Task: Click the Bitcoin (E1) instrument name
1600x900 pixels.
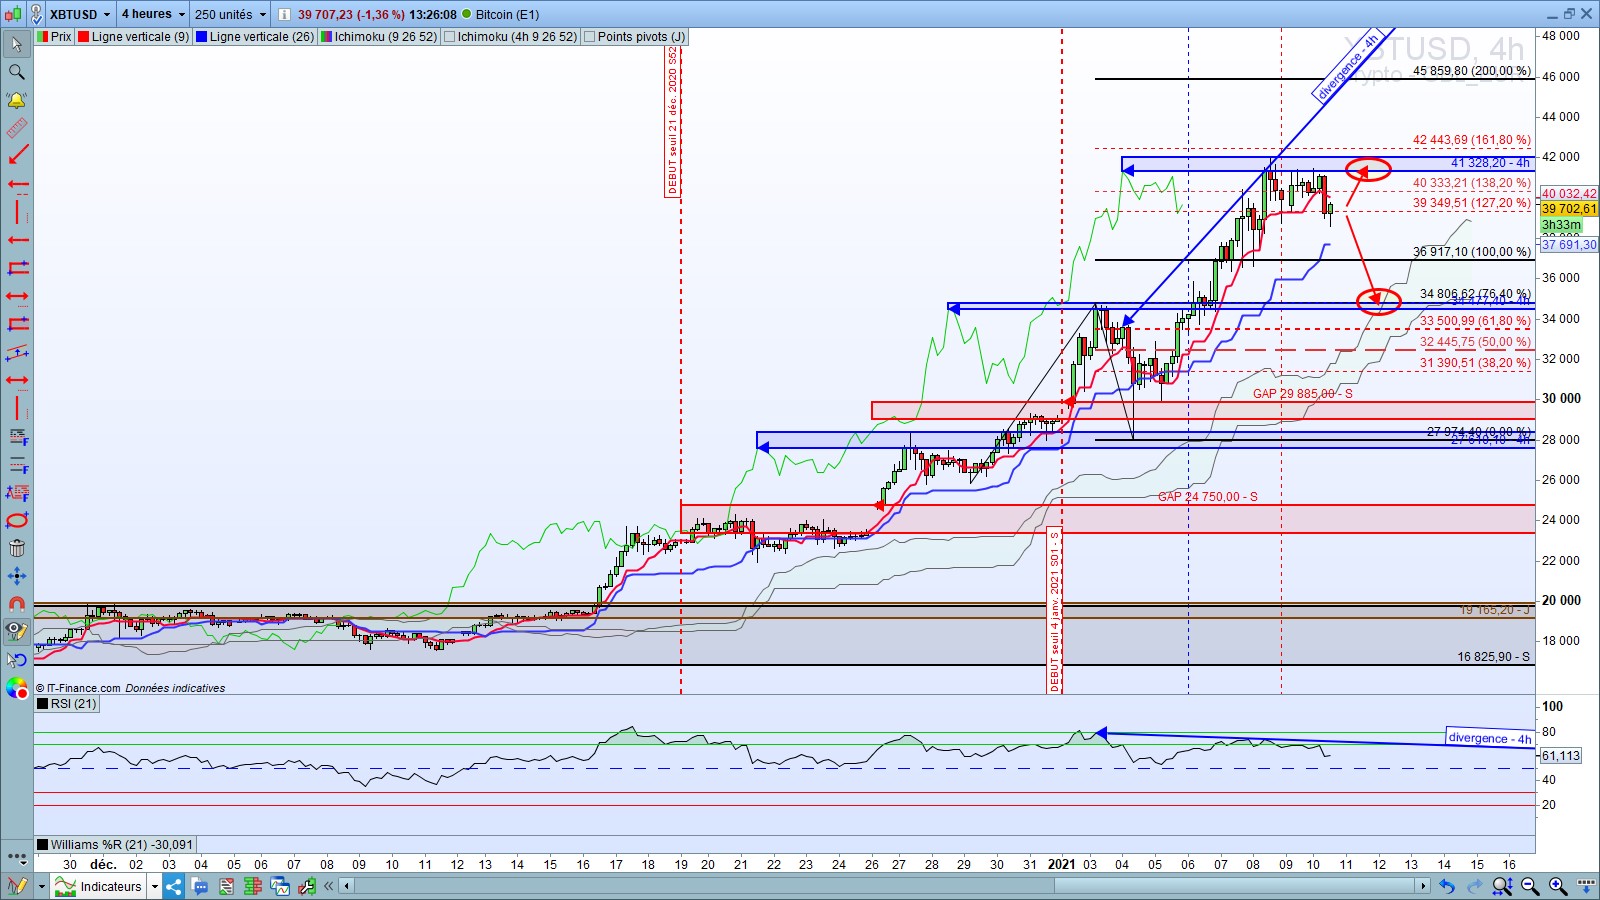Action: (x=507, y=14)
